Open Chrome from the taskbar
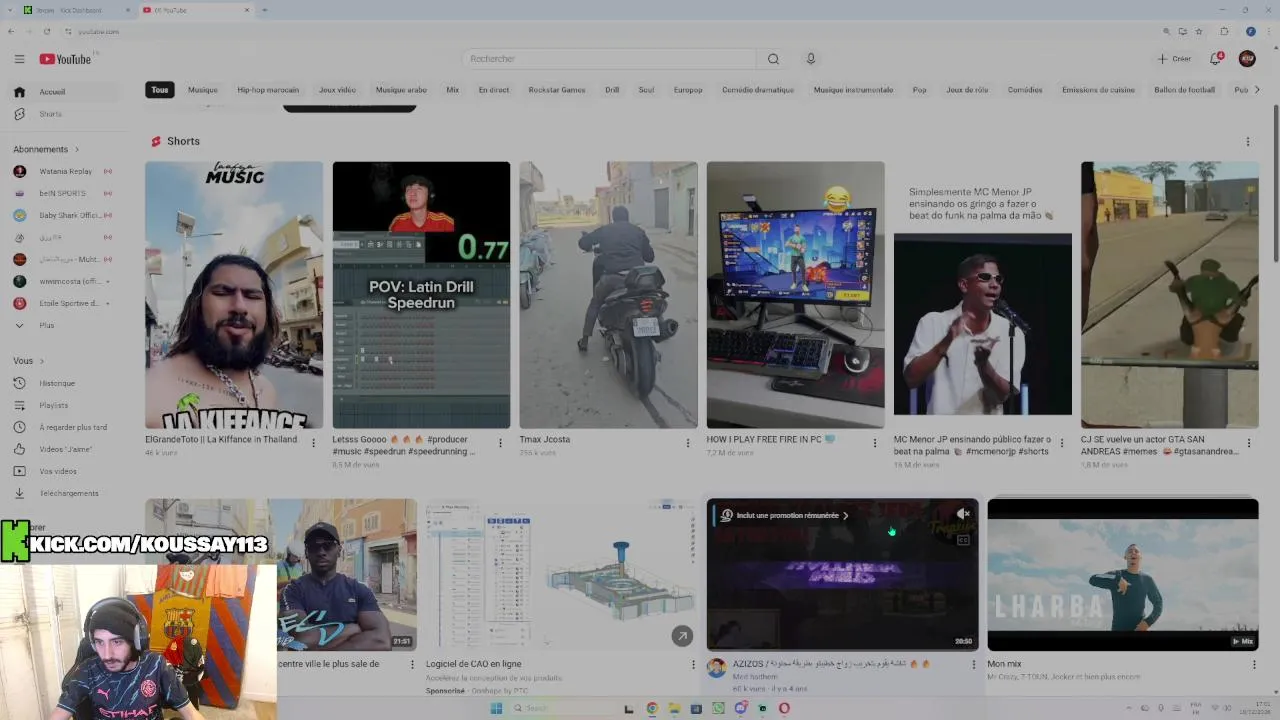The image size is (1280, 720). tap(652, 708)
